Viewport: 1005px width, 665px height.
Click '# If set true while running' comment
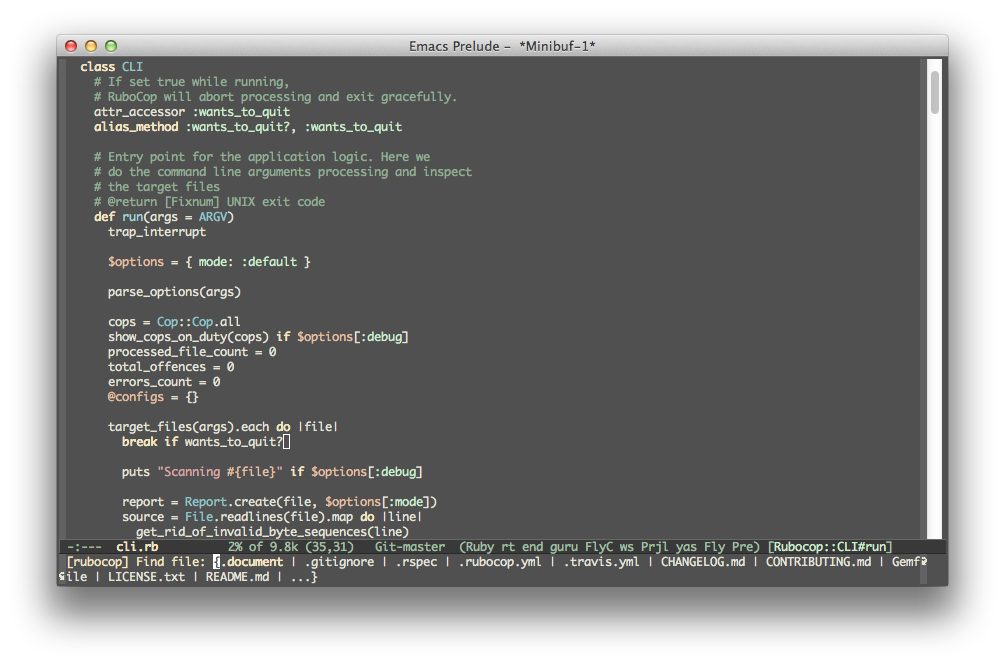coord(192,81)
